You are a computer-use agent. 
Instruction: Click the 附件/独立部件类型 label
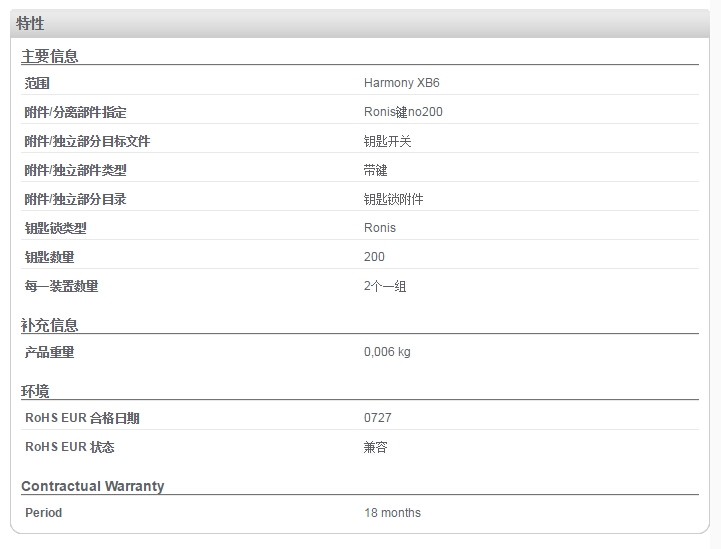point(75,170)
